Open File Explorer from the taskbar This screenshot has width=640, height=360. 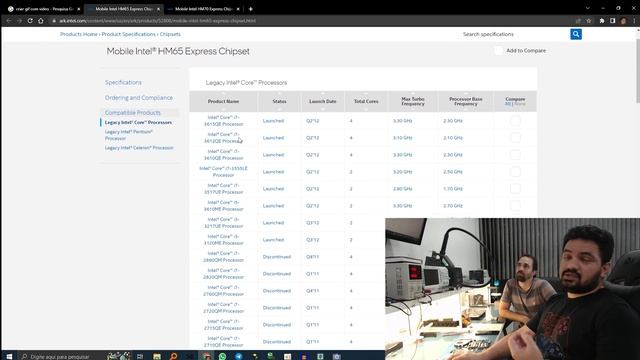coord(157,356)
